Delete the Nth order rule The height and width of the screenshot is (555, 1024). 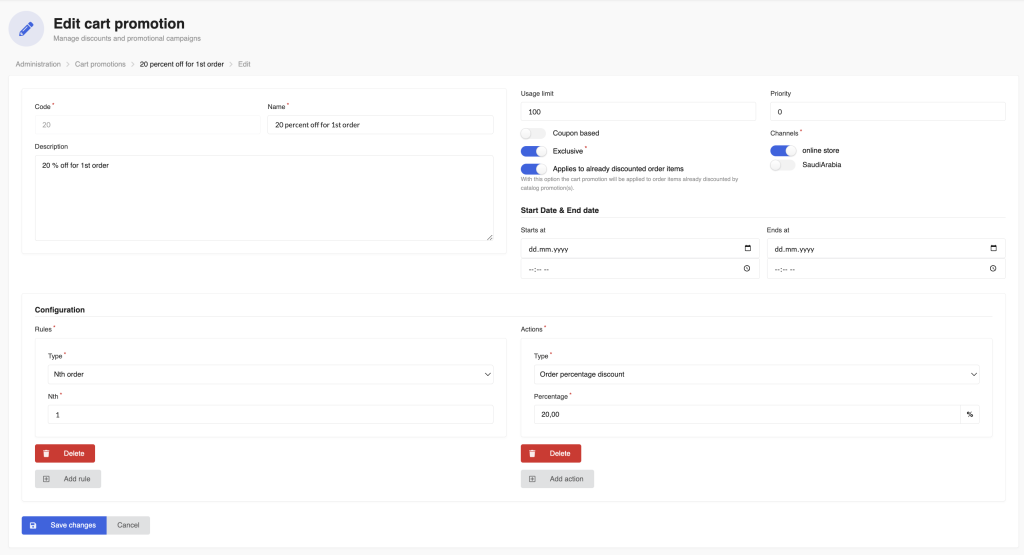click(x=65, y=453)
